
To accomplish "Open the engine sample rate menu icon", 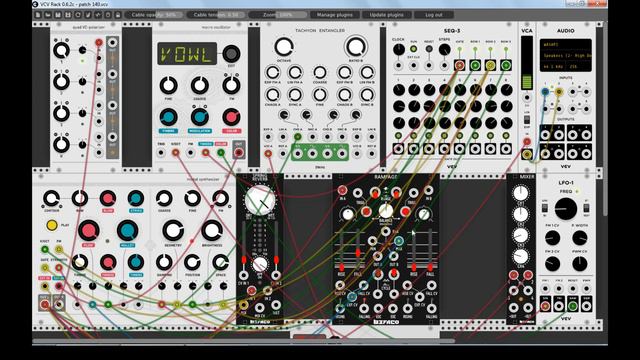I will point(98,15).
